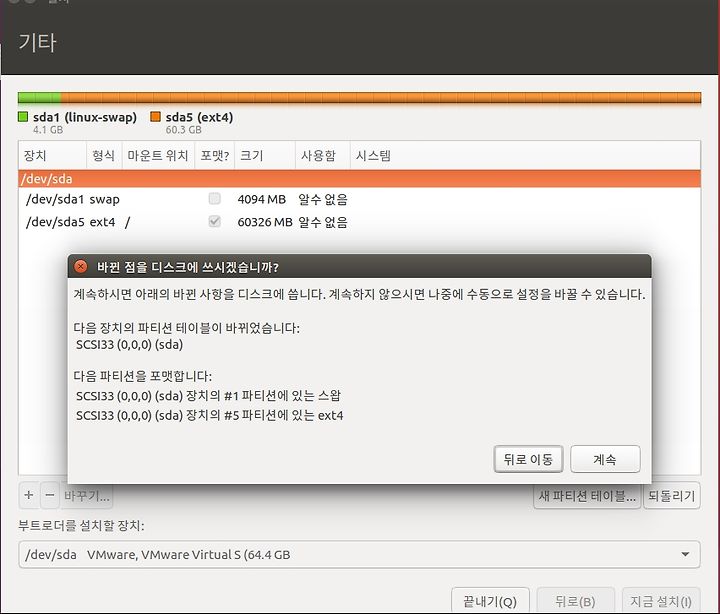The image size is (720, 614).
Task: Click the 부트로더를 설치할 장치 label
Action: (x=81, y=525)
